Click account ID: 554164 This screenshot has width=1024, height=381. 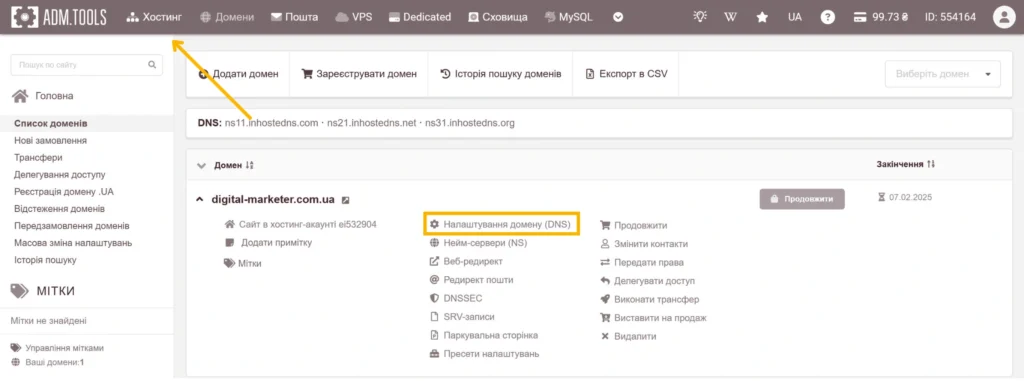tap(950, 18)
